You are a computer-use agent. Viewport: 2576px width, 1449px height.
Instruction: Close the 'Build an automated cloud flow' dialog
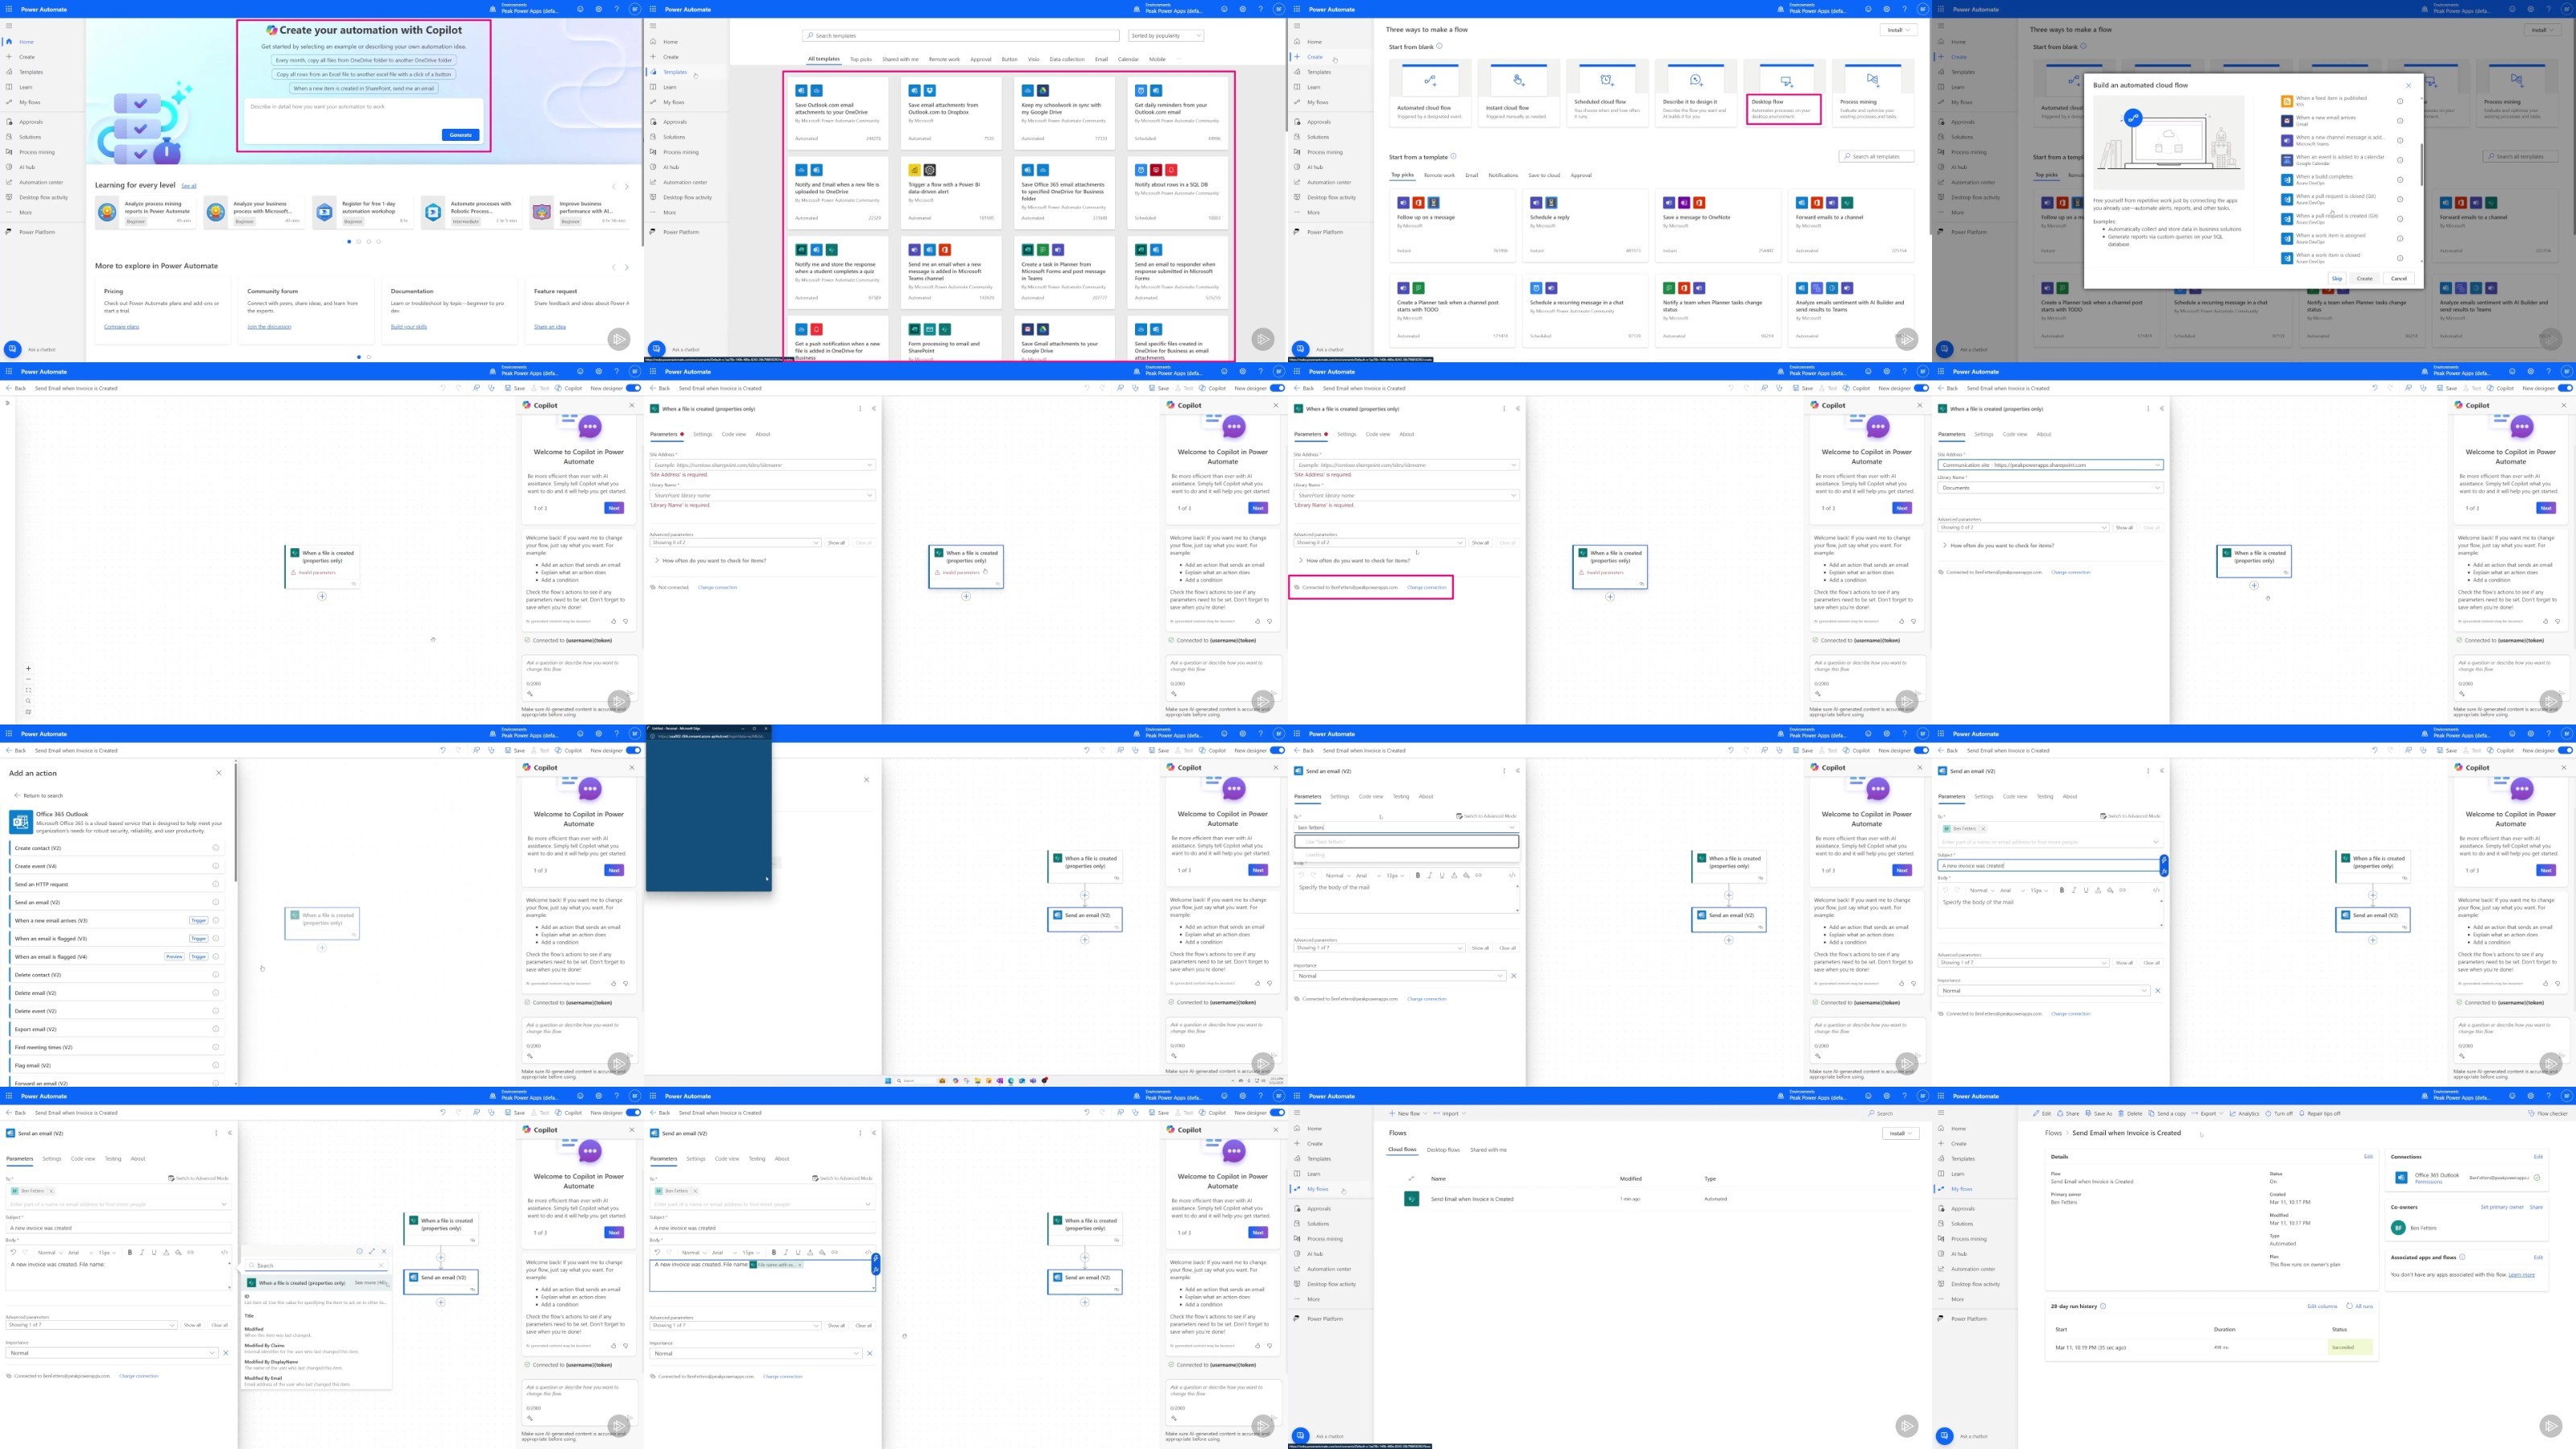click(x=2408, y=85)
